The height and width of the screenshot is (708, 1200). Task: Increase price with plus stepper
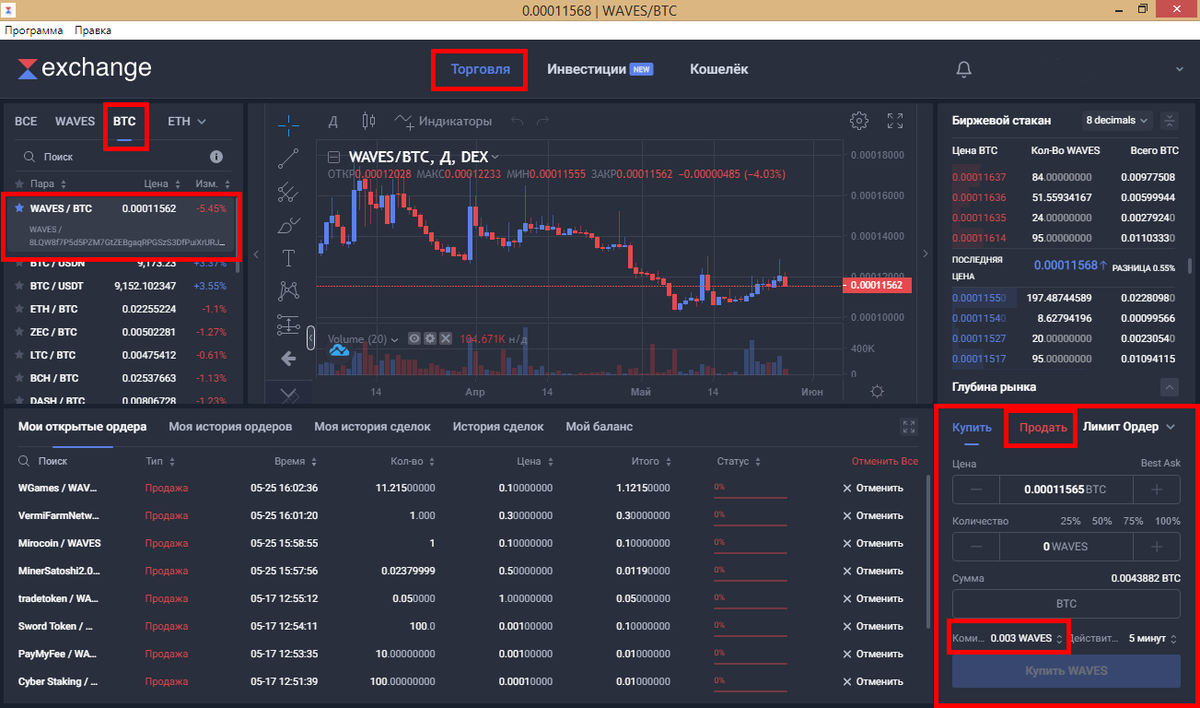[x=1157, y=490]
